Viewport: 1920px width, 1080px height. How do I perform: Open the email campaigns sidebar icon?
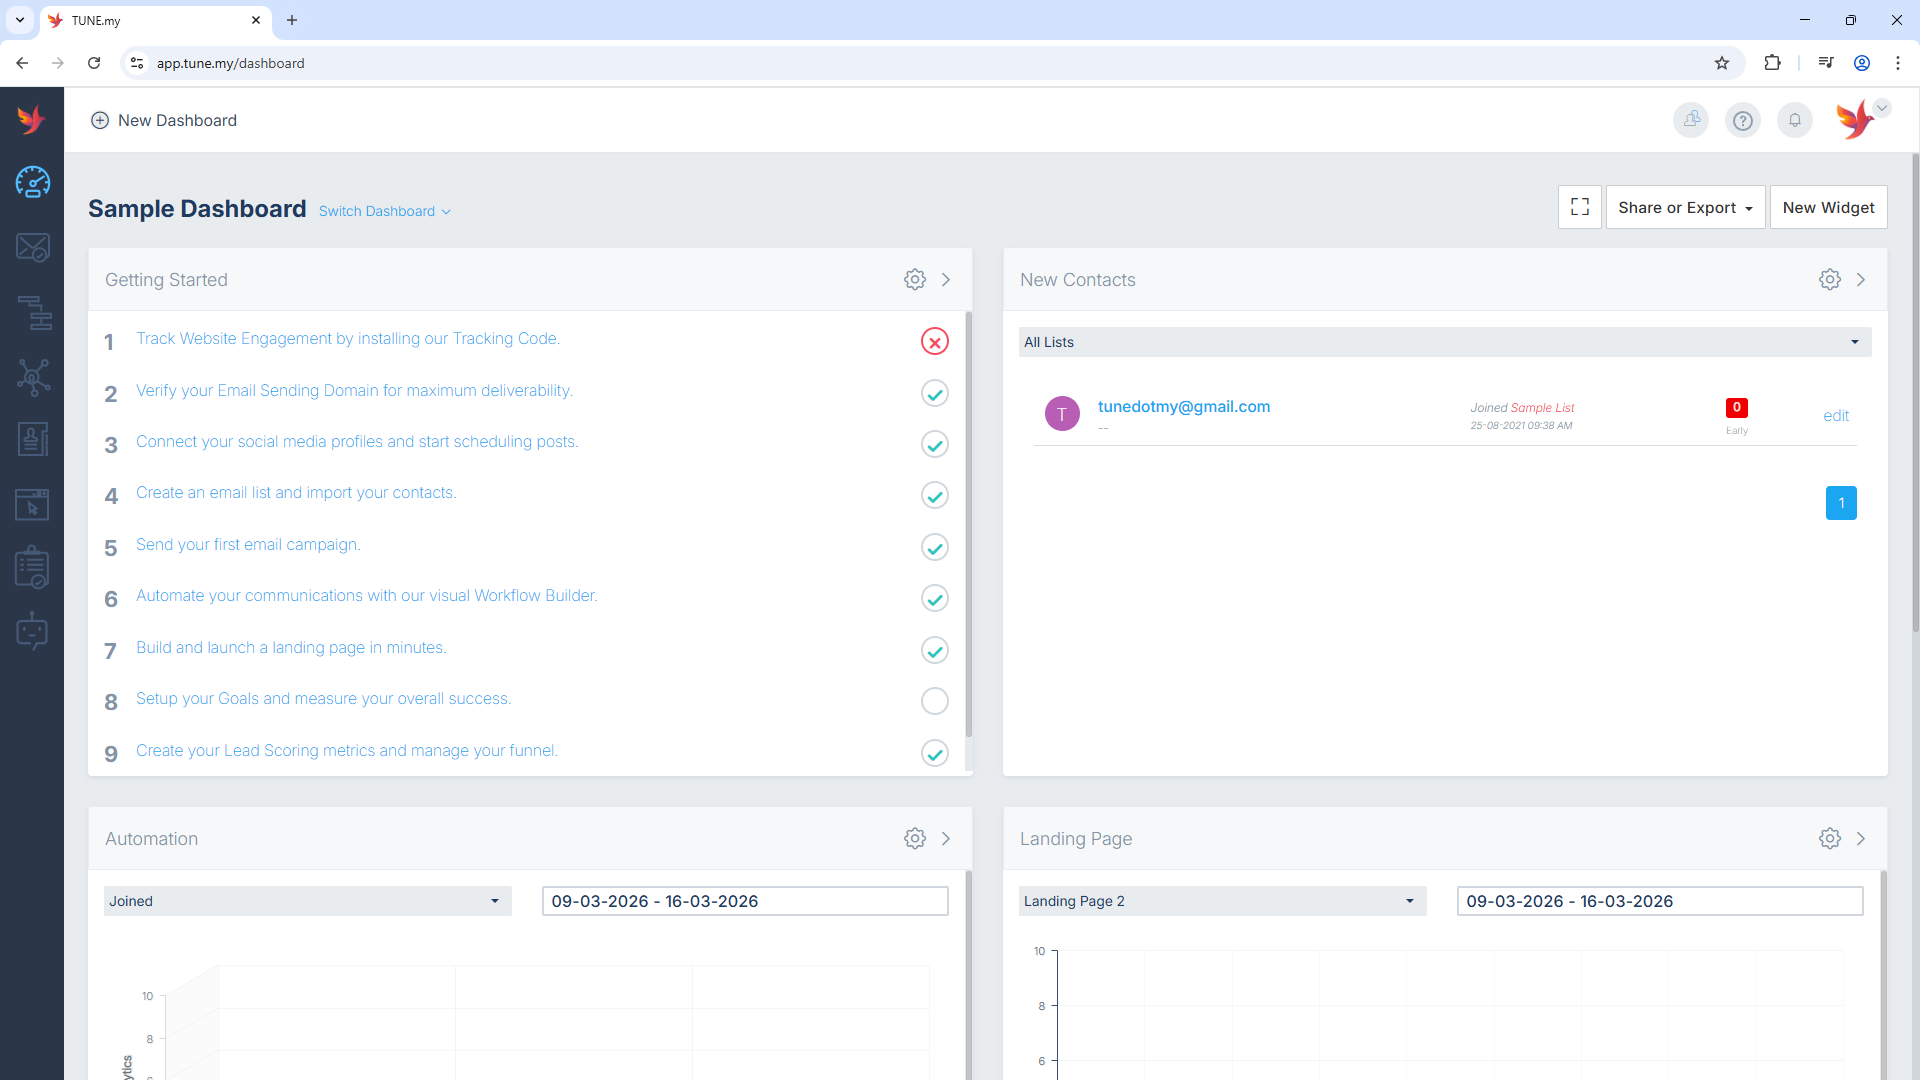tap(33, 247)
